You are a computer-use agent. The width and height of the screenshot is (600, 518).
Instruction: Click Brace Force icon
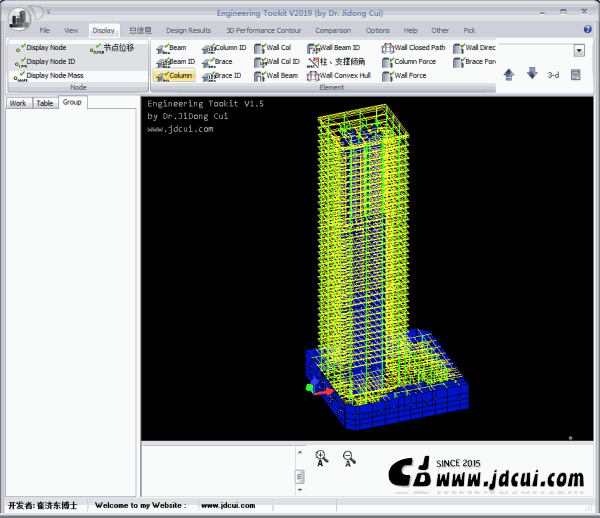click(459, 62)
